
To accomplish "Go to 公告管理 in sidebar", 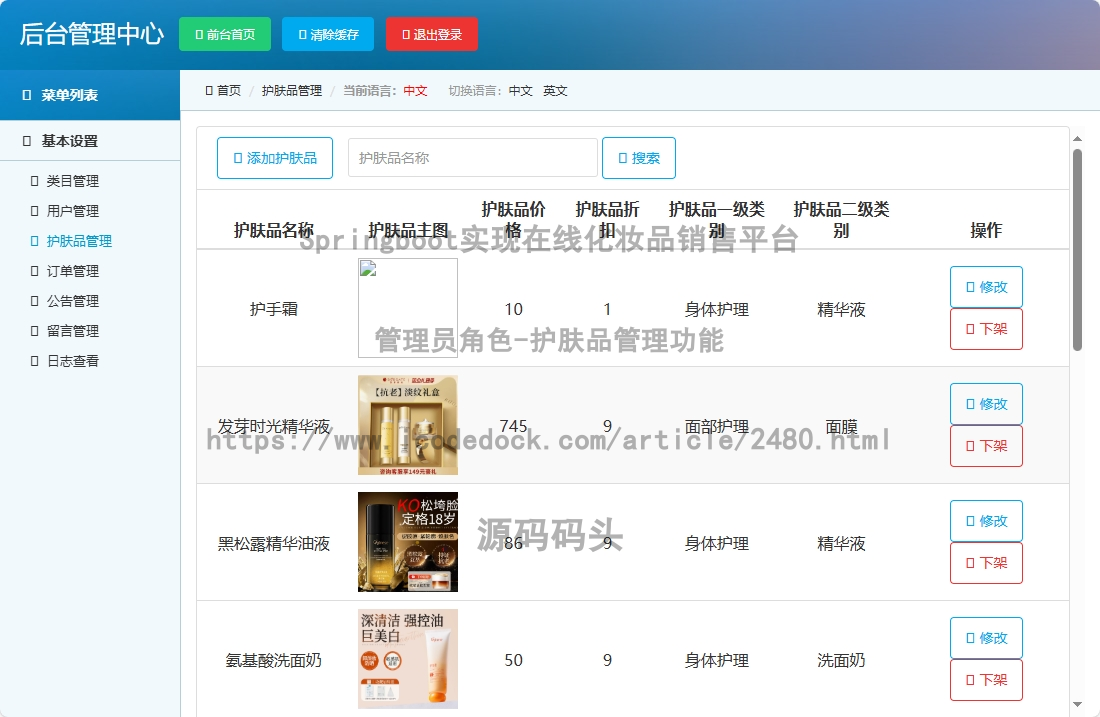I will point(72,301).
